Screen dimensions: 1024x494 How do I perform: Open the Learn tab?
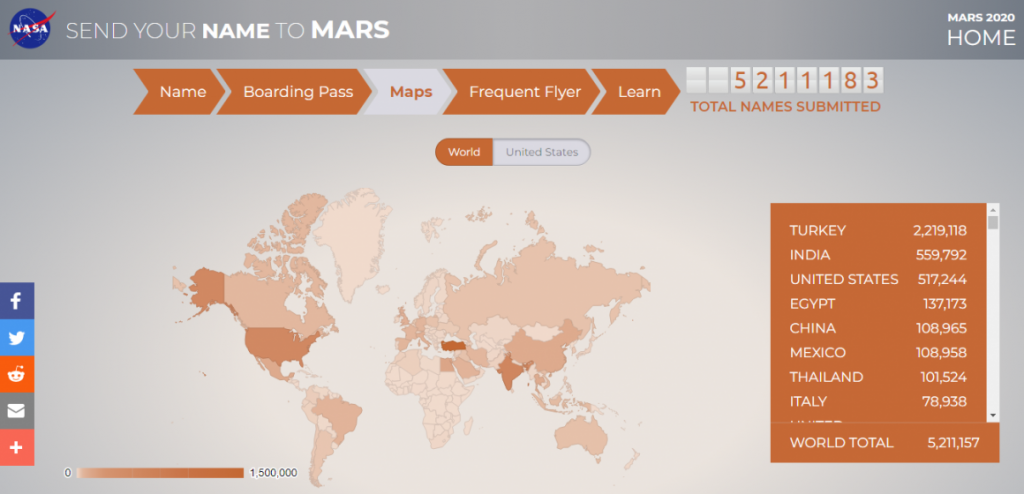pos(638,92)
